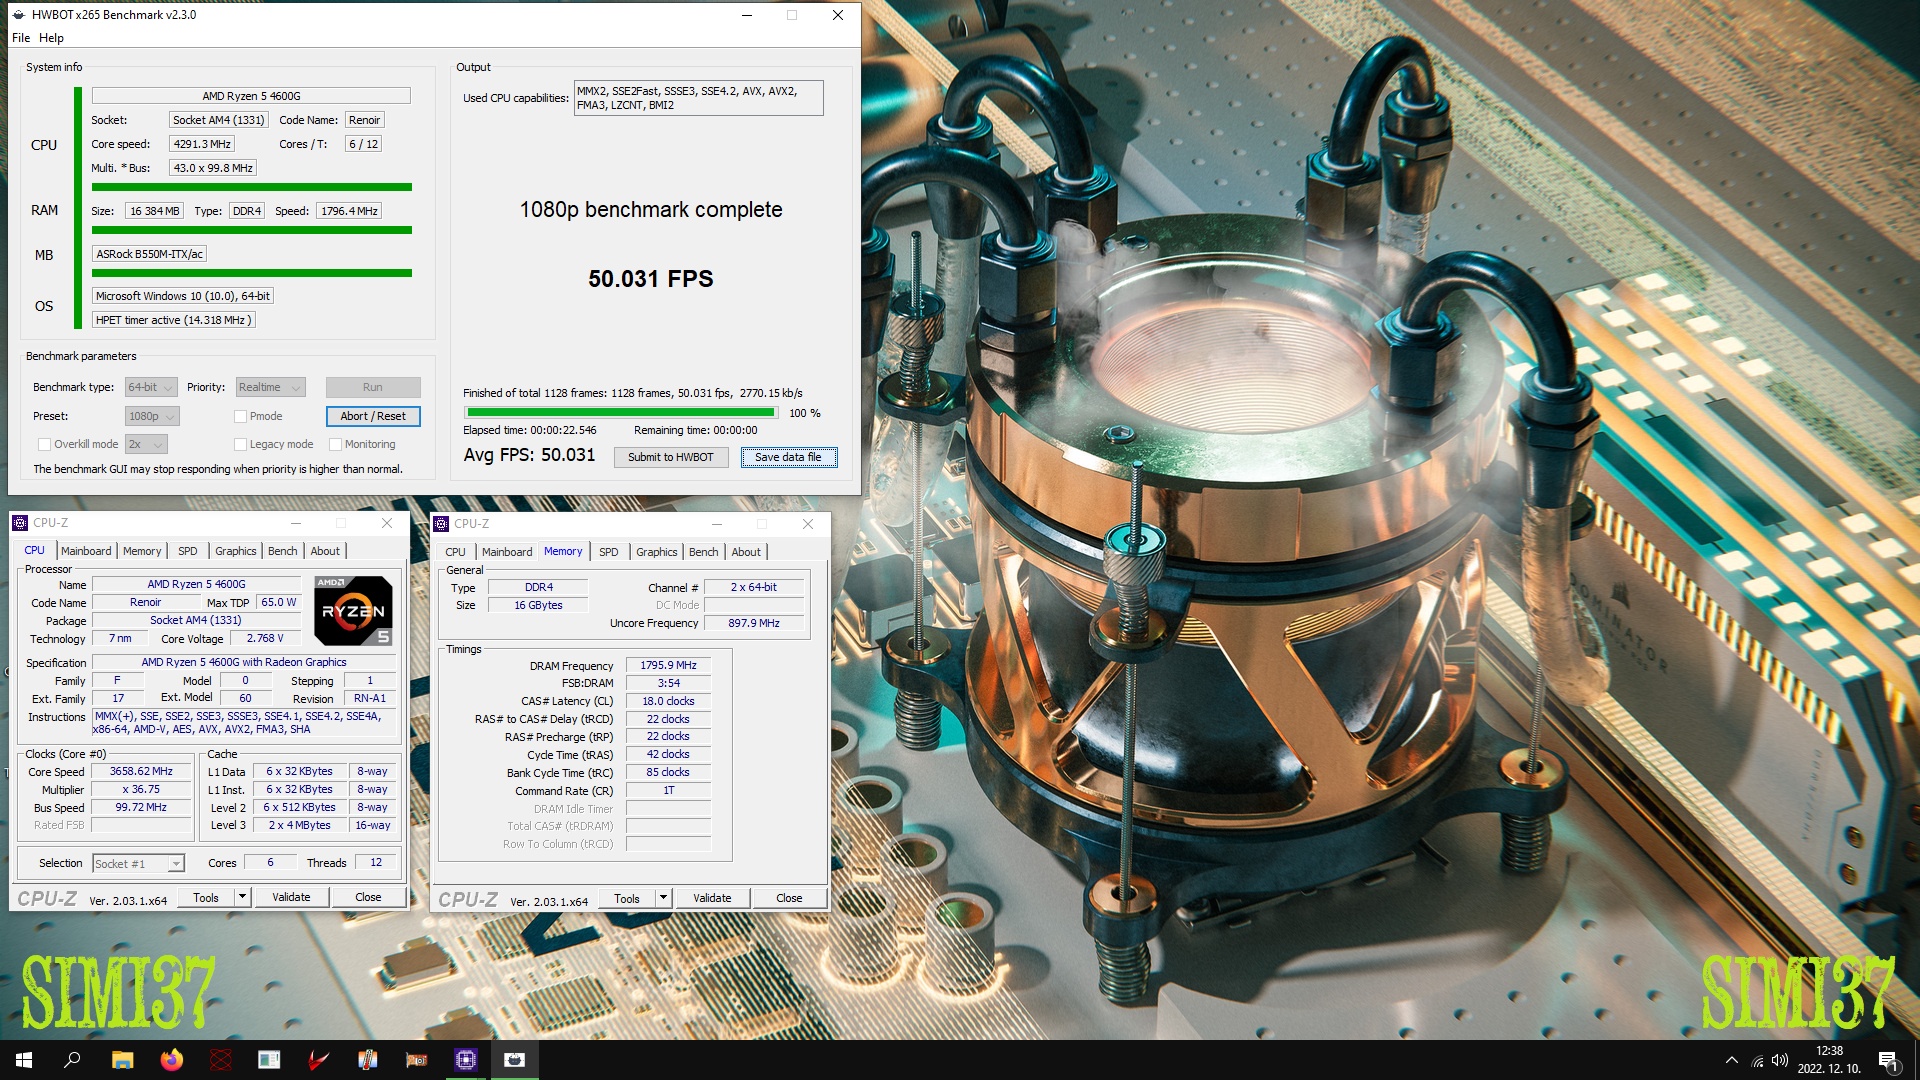Click Abort / Reset button
Image resolution: width=1920 pixels, height=1080 pixels.
point(373,416)
